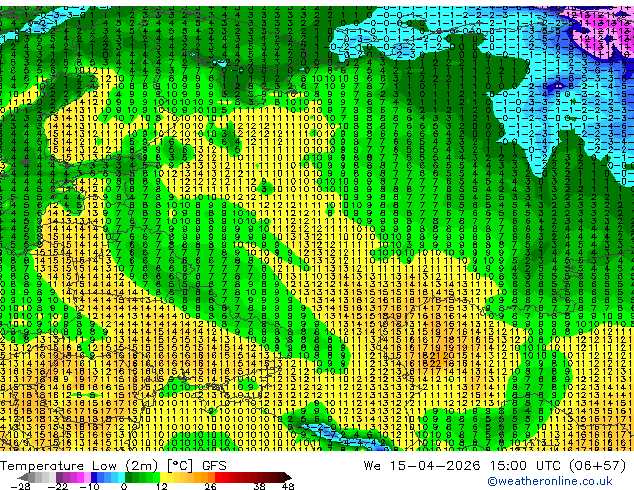Click the 48 label on color scale

click(288, 486)
